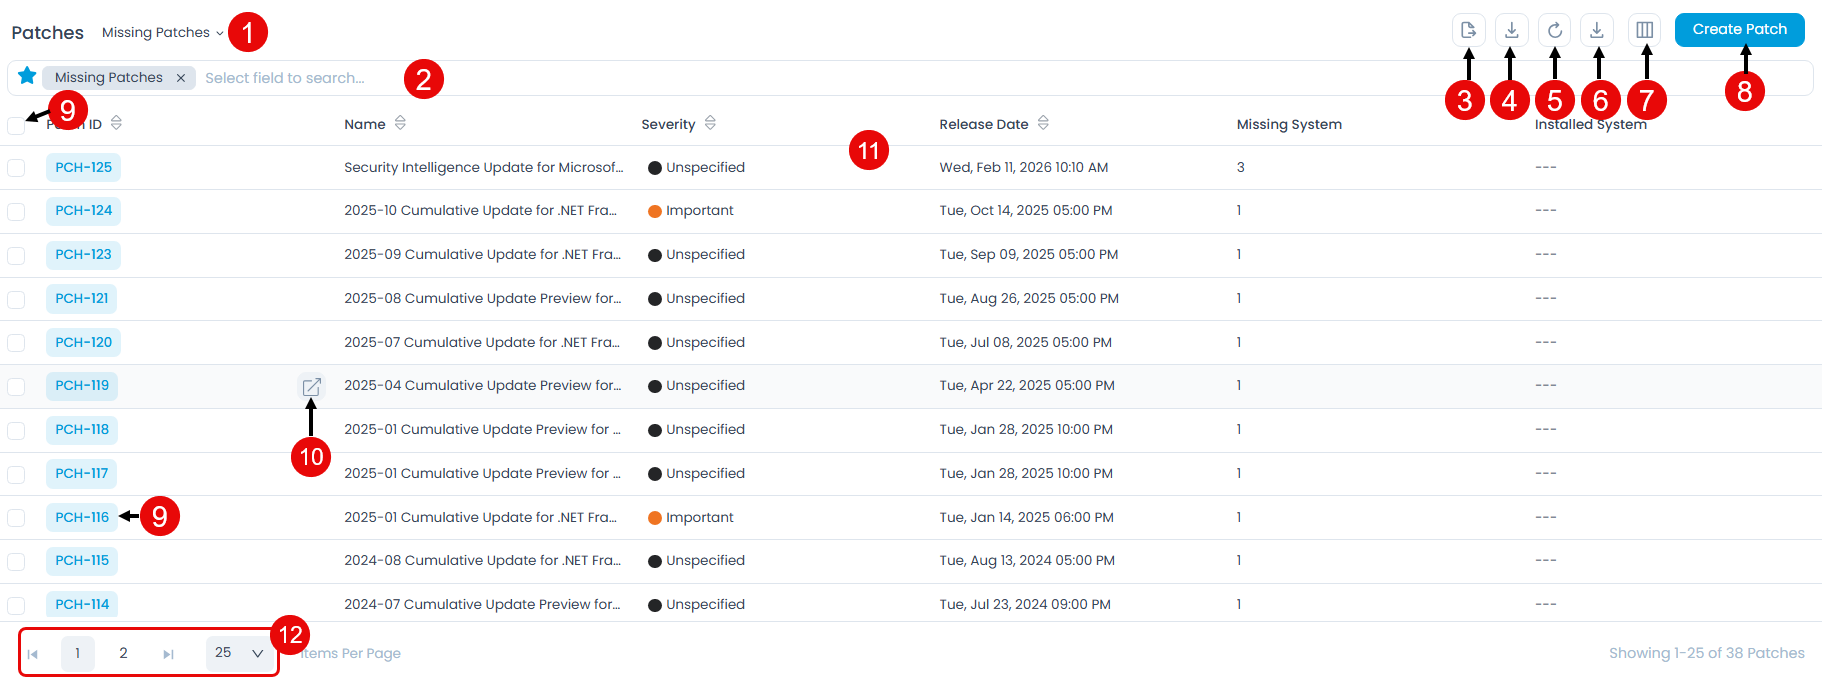Open patch PCH-114 link
This screenshot has height=677, width=1822.
pos(82,604)
